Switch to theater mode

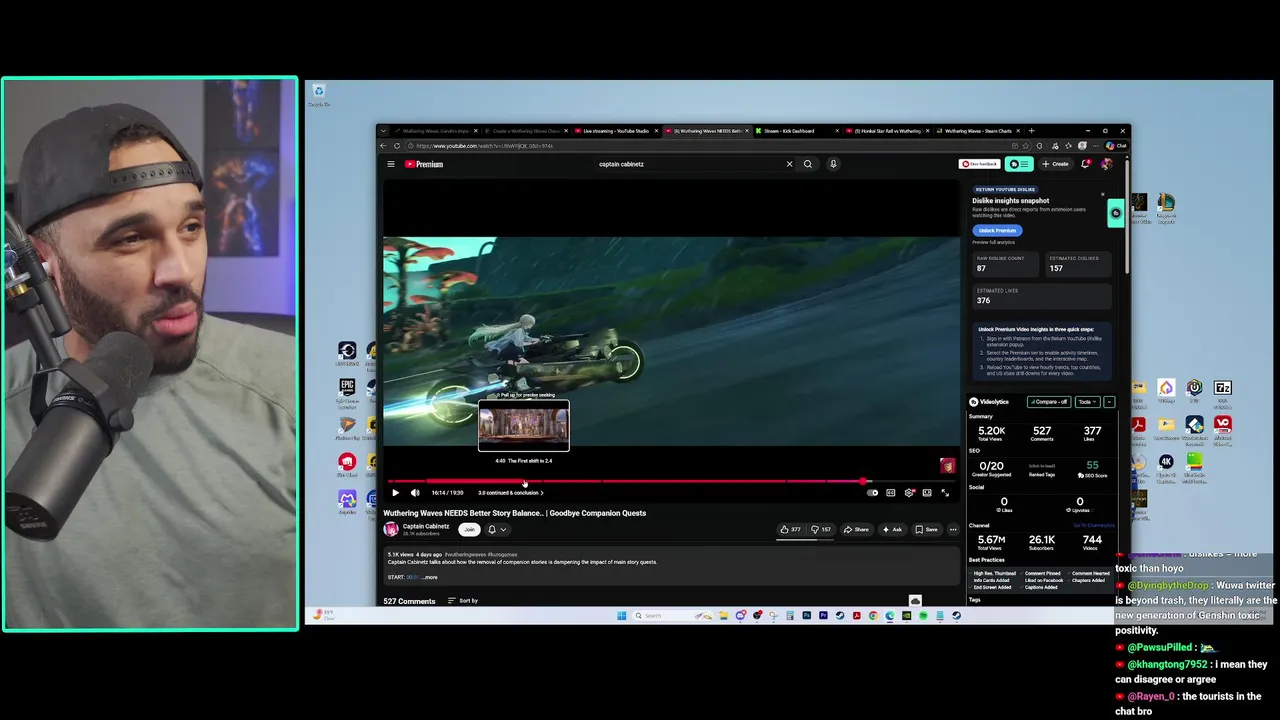pos(927,492)
